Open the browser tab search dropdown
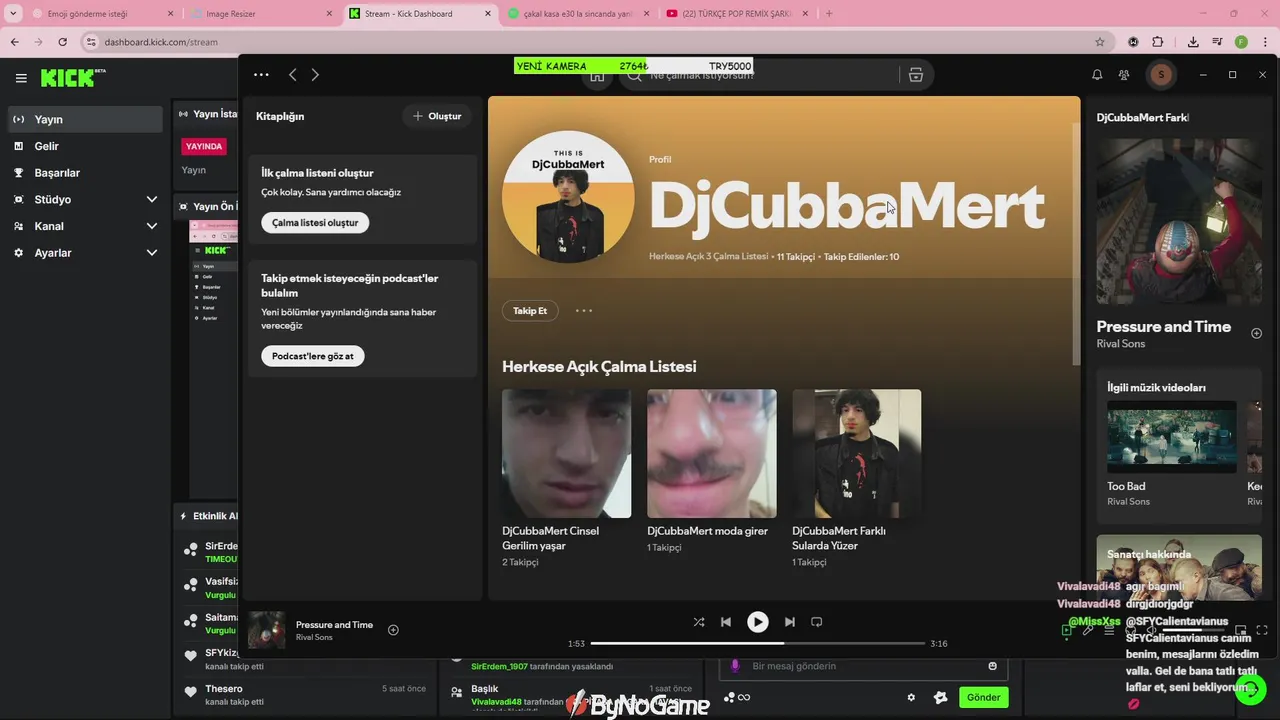The width and height of the screenshot is (1280, 720). click(13, 14)
